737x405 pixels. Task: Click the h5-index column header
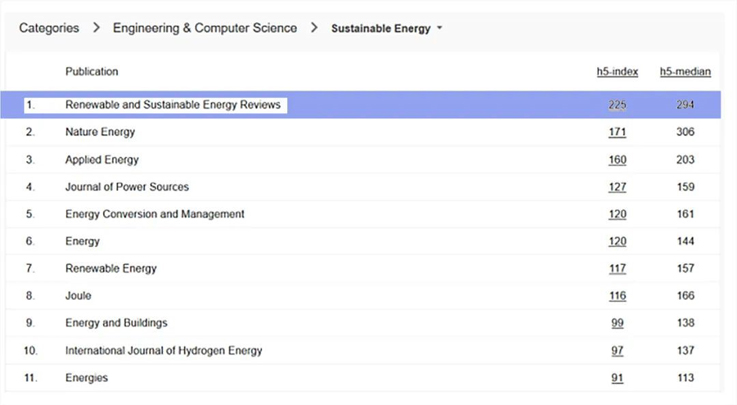coord(616,72)
